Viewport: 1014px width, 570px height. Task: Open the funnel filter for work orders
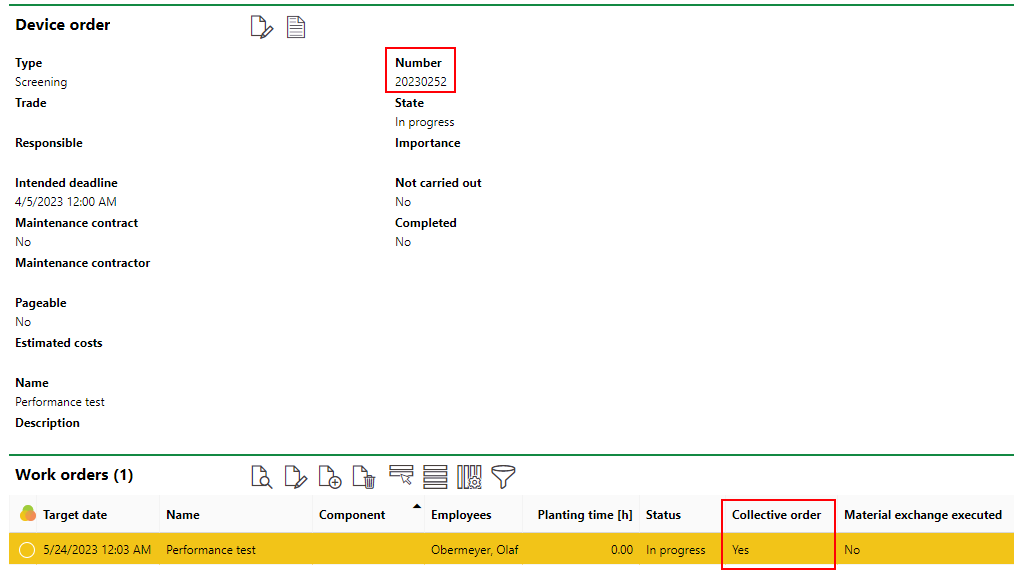pyautogui.click(x=503, y=477)
